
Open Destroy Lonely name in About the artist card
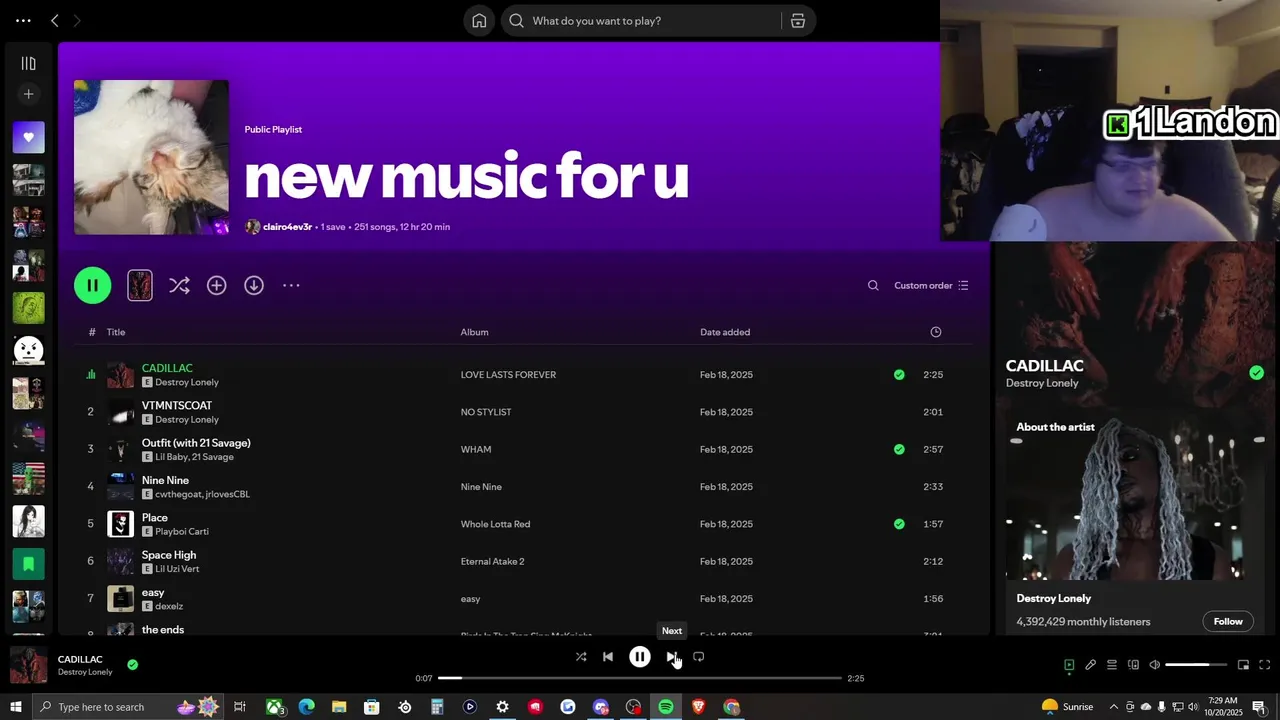point(1054,598)
